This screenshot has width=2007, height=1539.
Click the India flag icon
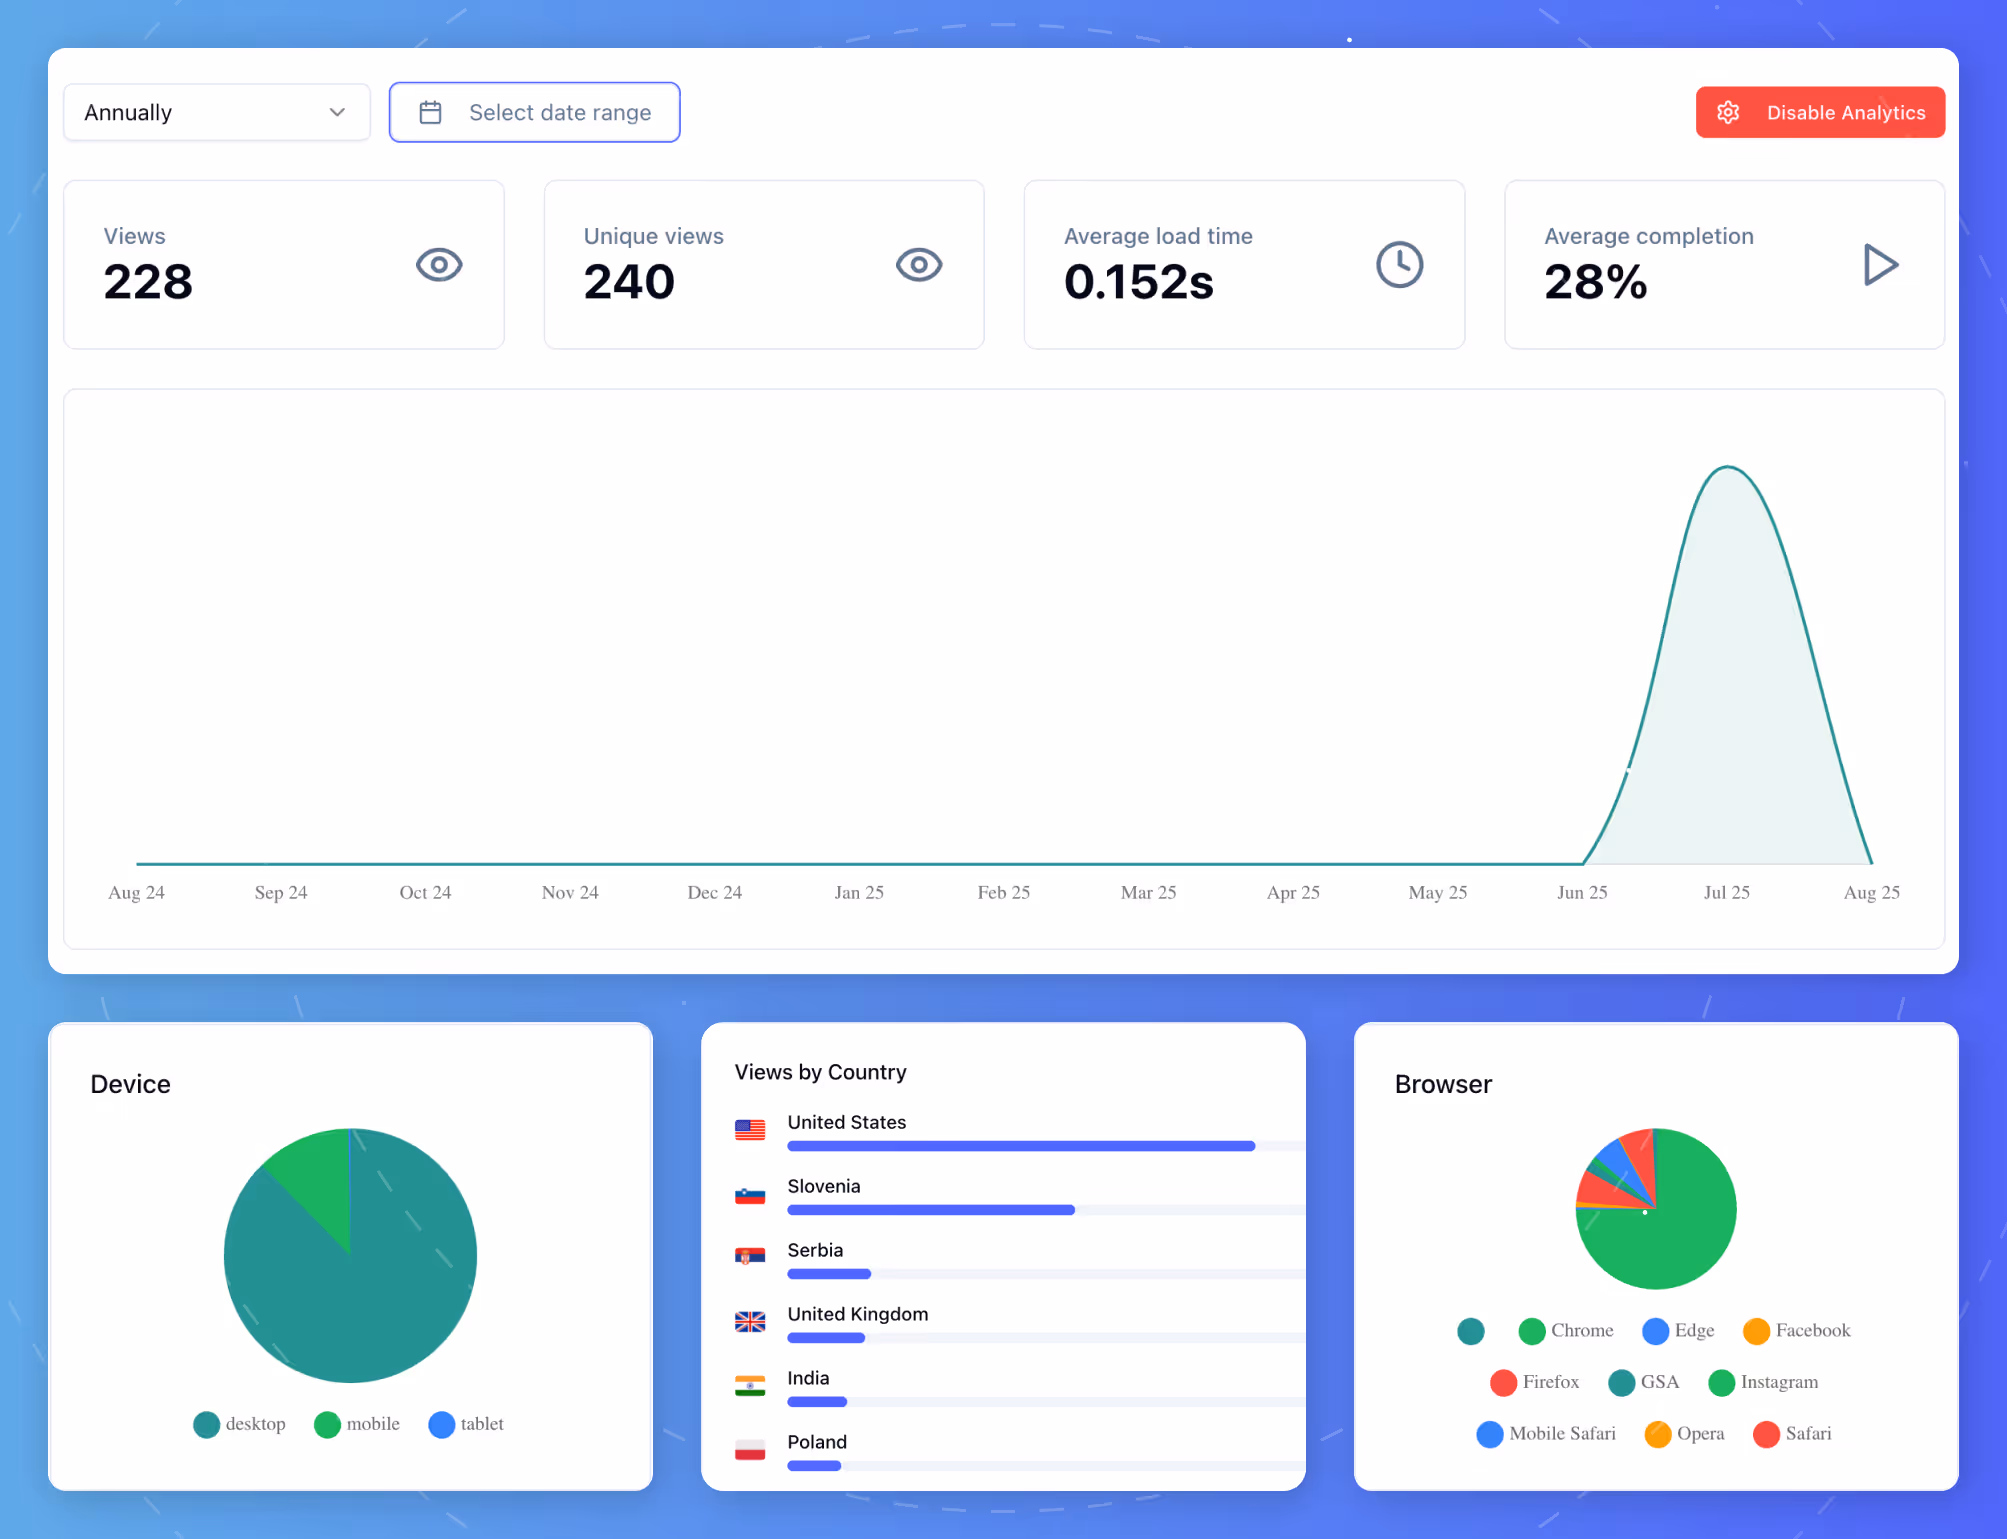point(750,1386)
